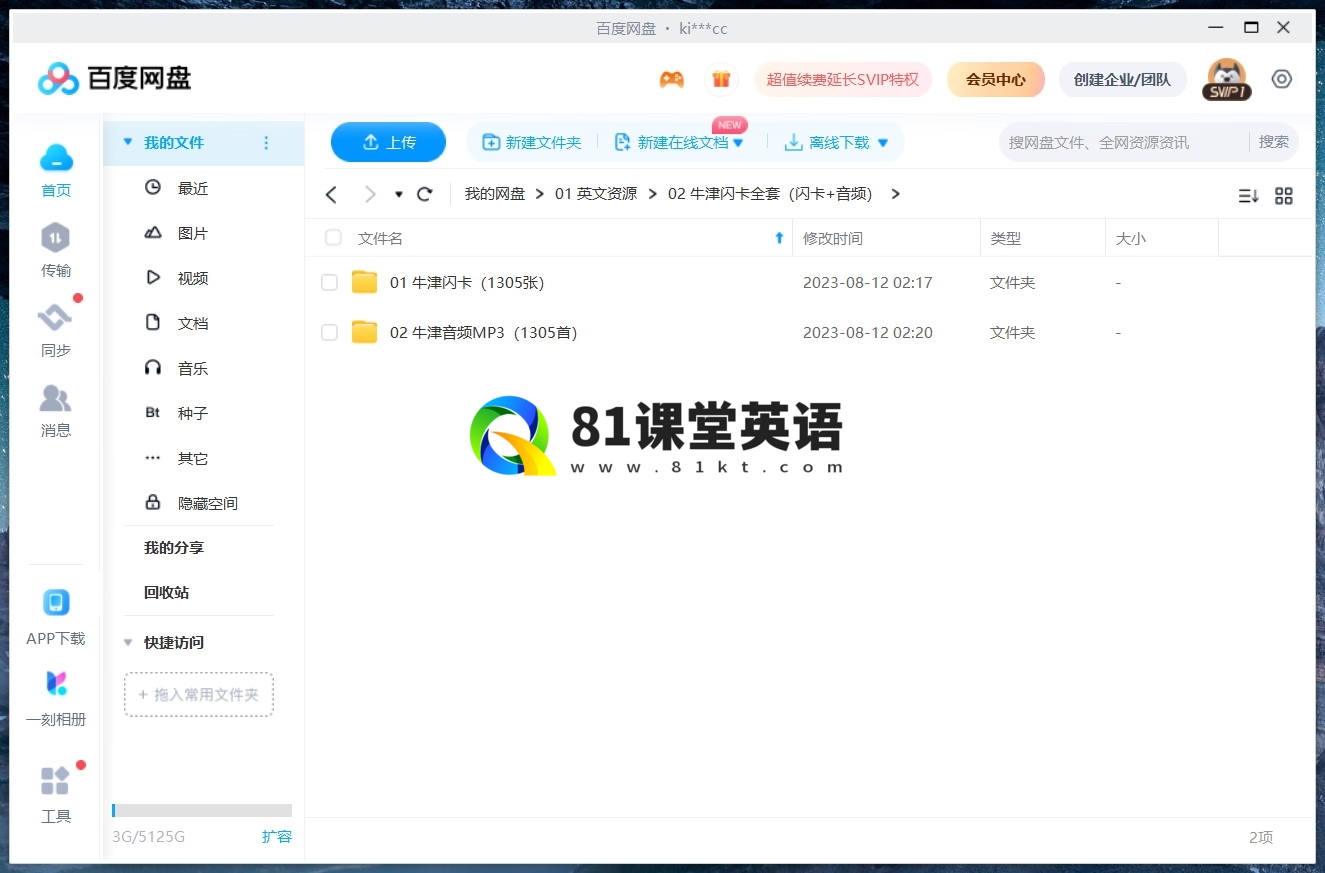Open APP下载 in the left sidebar

(56, 617)
